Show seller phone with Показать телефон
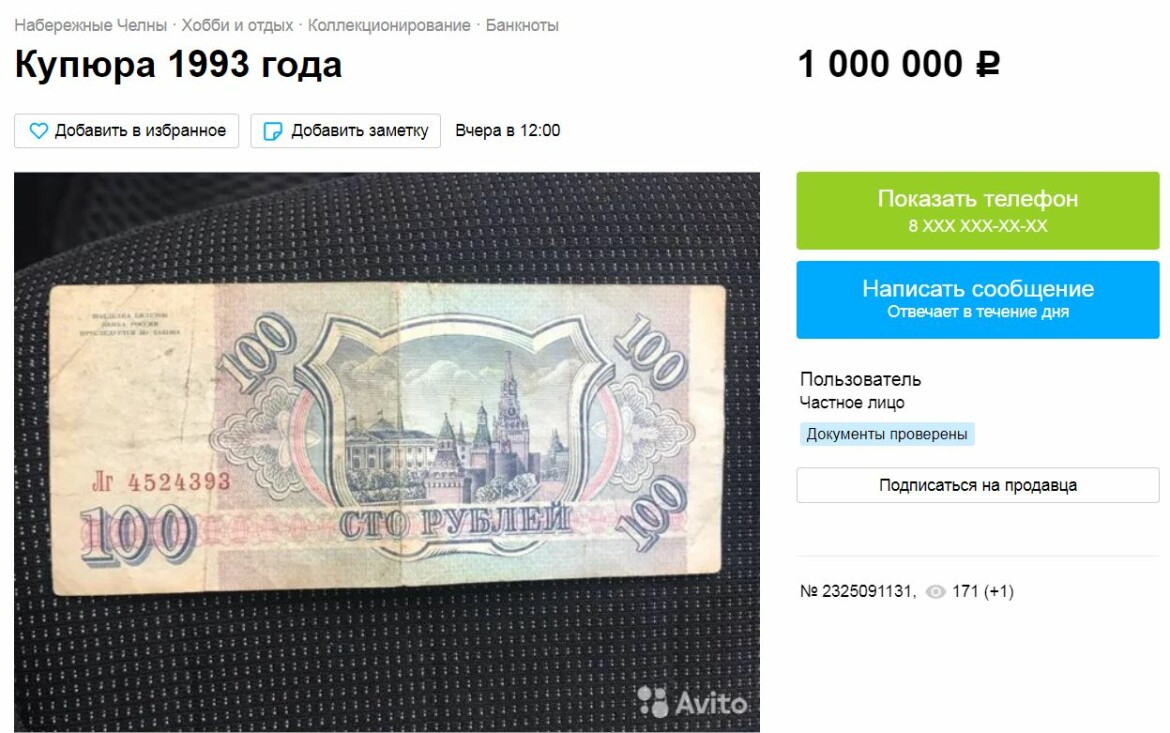1170x733 pixels. (x=977, y=210)
